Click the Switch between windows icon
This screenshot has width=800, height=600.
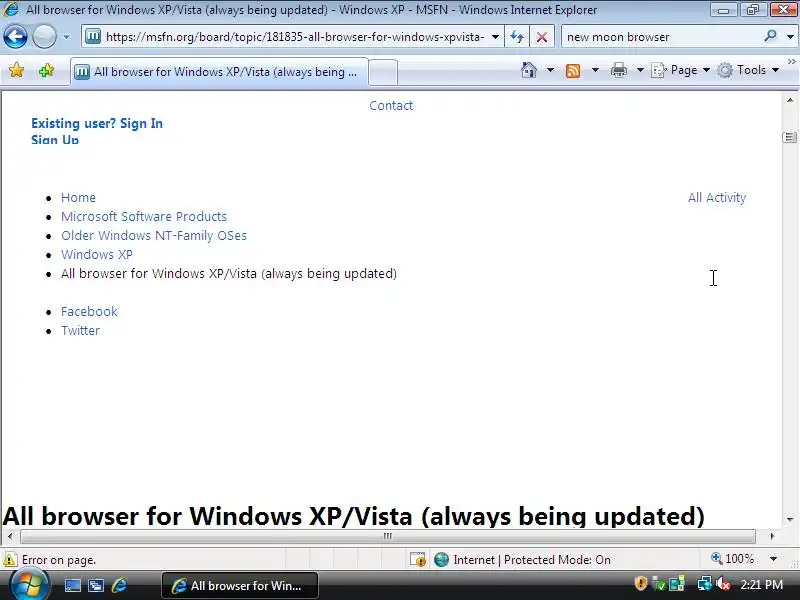click(x=96, y=585)
